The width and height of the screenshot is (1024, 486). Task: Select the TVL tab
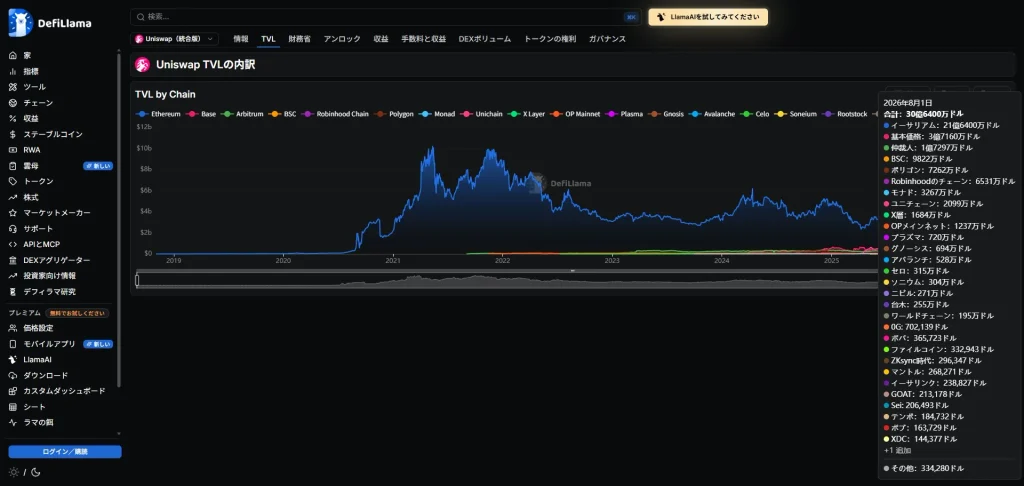pos(268,39)
